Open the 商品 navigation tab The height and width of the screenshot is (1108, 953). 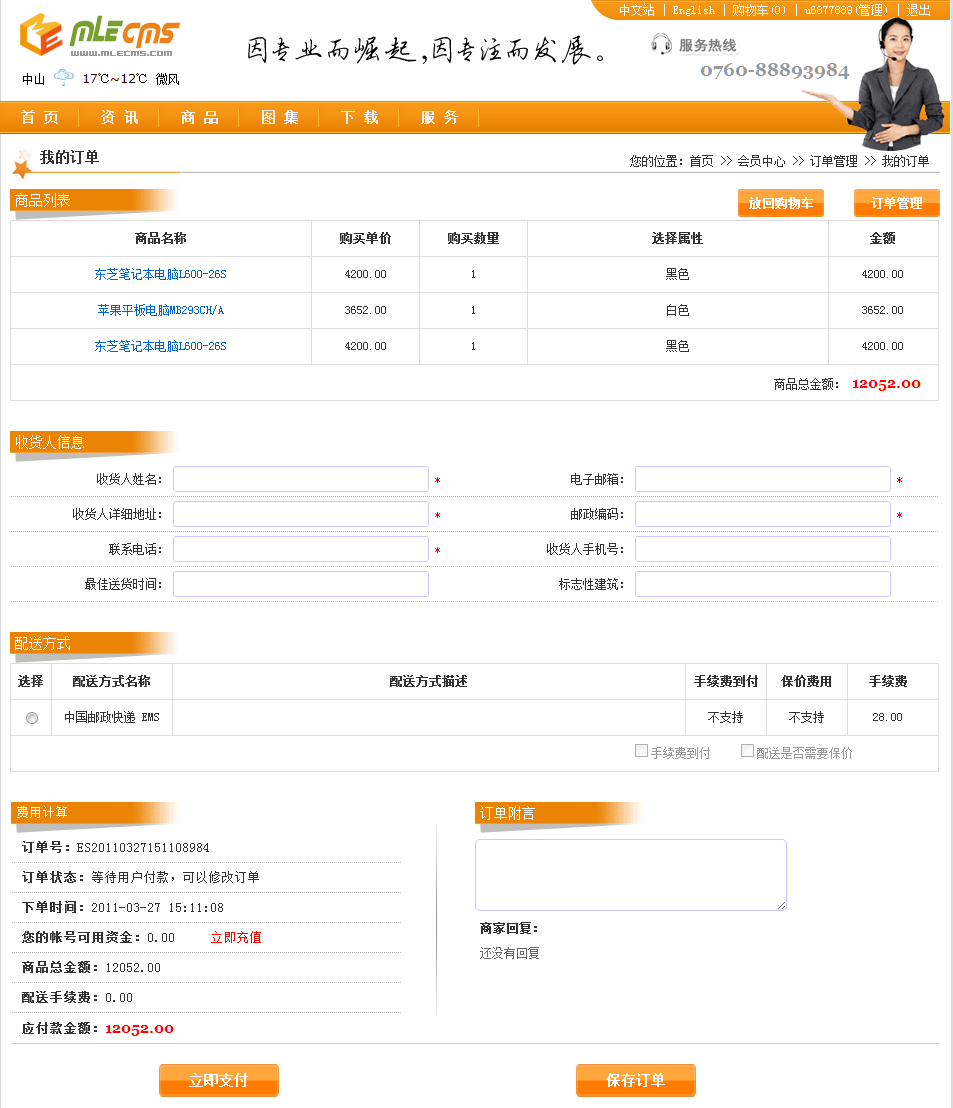pos(200,117)
